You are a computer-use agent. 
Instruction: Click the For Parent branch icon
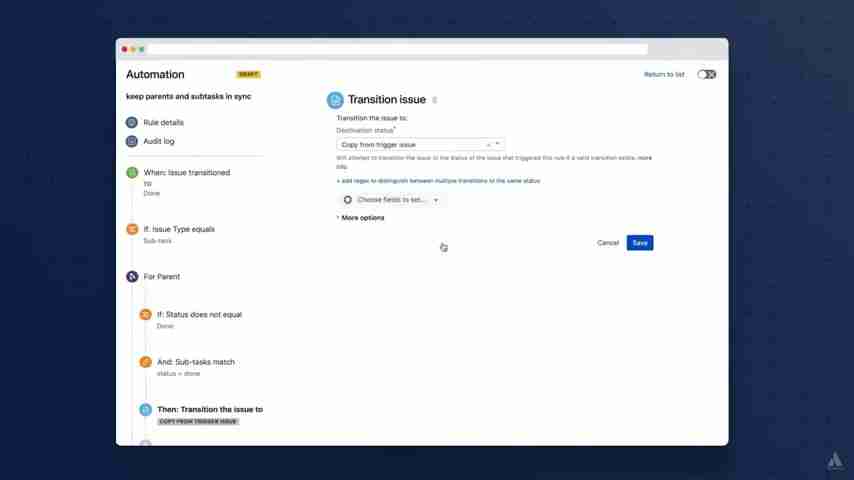point(132,276)
